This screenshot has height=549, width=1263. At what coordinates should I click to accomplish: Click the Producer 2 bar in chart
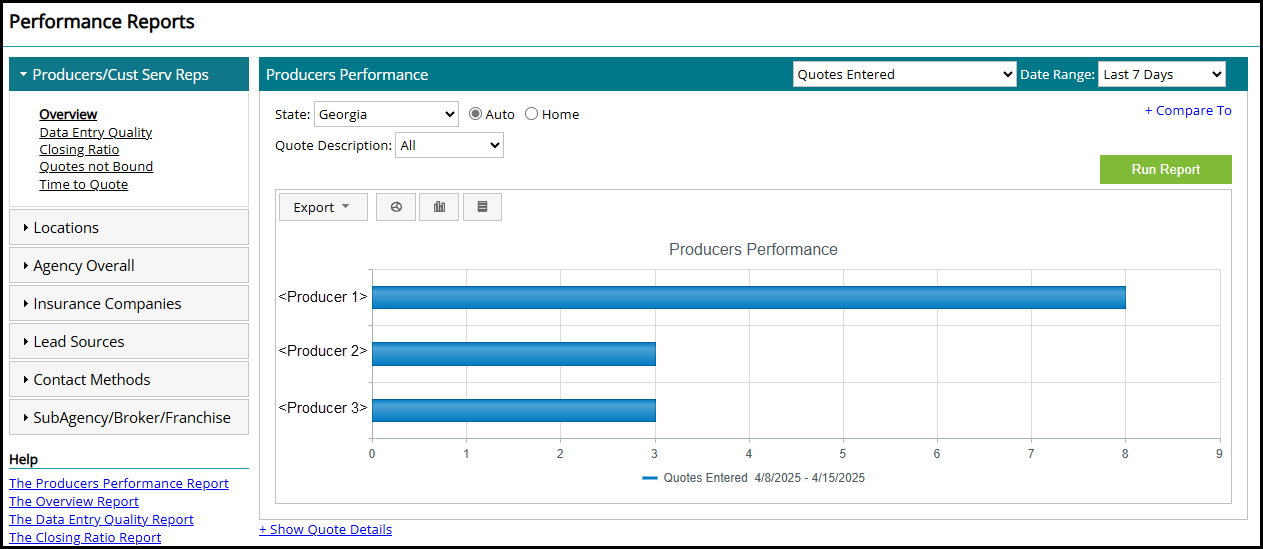coord(514,353)
